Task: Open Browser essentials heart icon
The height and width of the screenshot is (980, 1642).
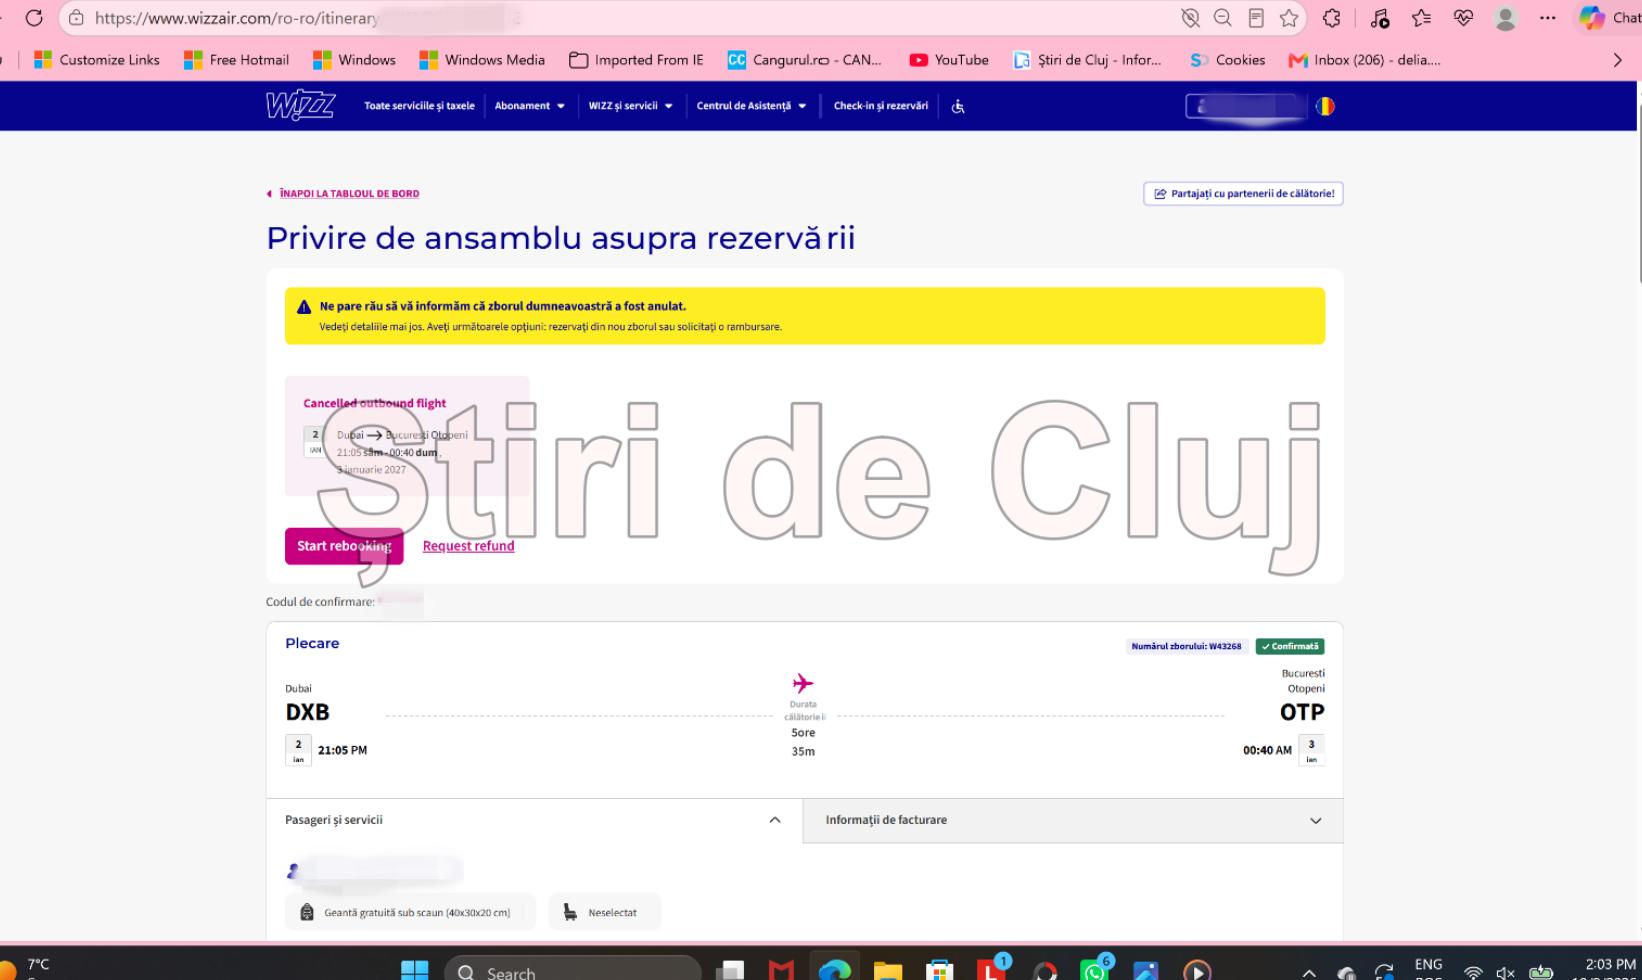Action: point(1463,18)
